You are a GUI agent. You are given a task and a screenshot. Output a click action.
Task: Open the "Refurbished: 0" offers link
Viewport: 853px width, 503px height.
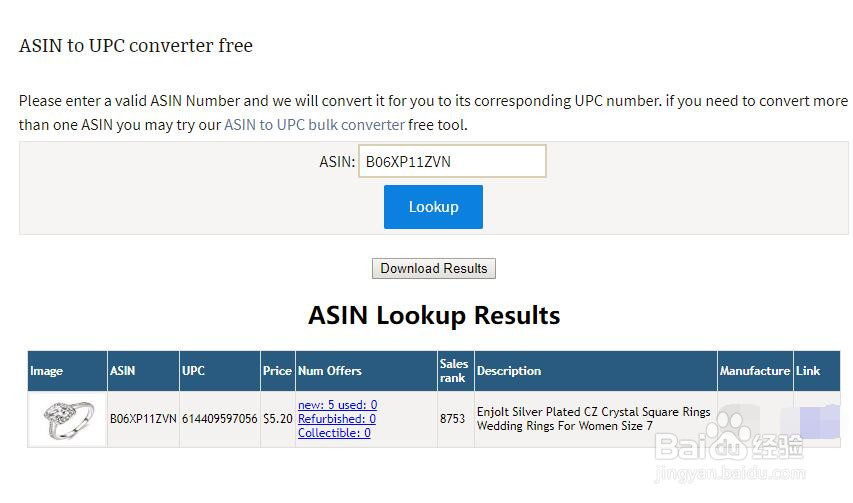337,419
